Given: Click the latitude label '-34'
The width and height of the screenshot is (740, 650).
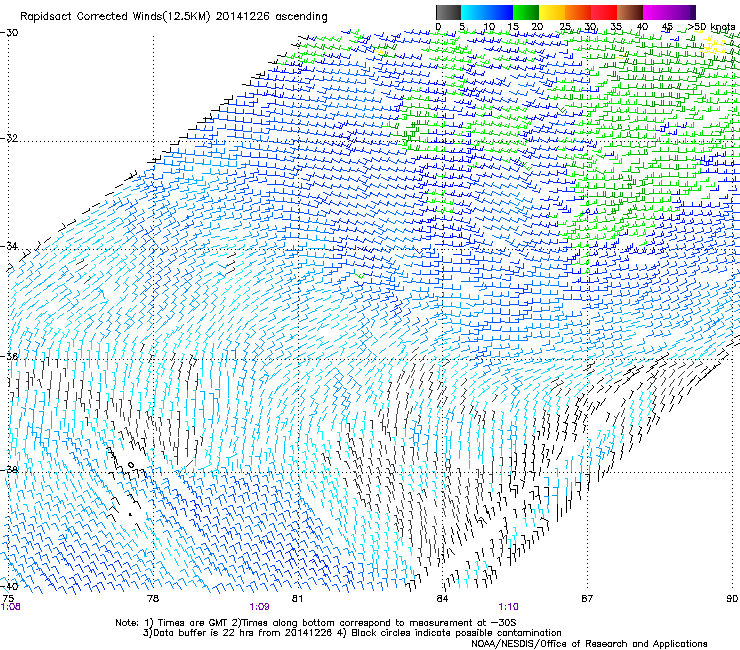Looking at the screenshot, I should (x=9, y=246).
